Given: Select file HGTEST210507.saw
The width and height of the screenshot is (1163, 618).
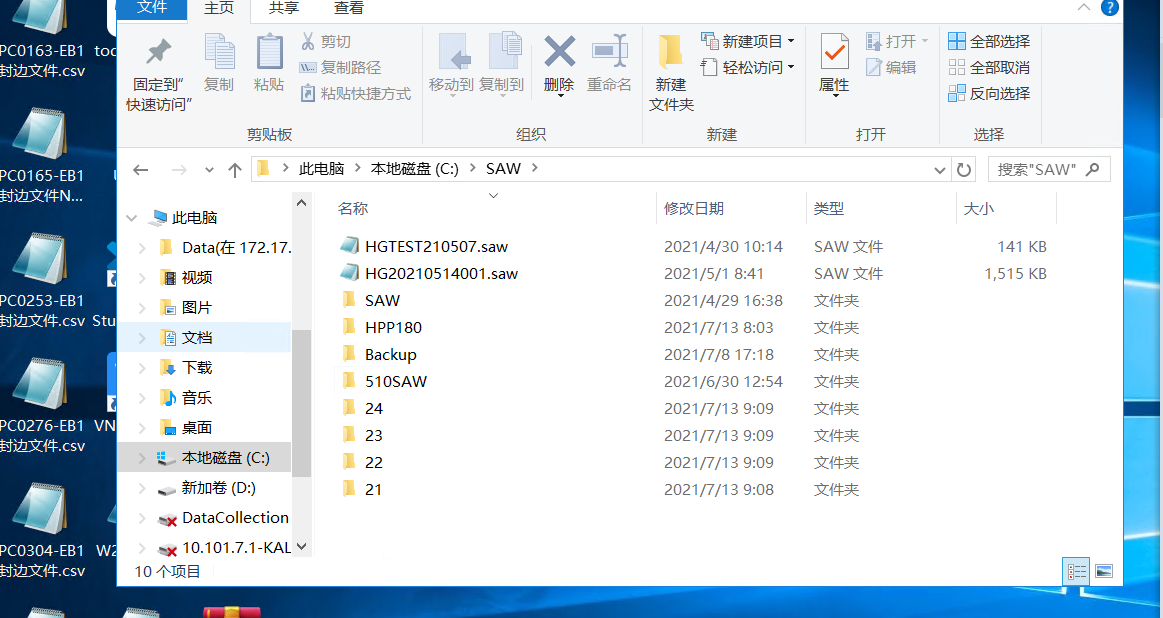Looking at the screenshot, I should tap(436, 246).
